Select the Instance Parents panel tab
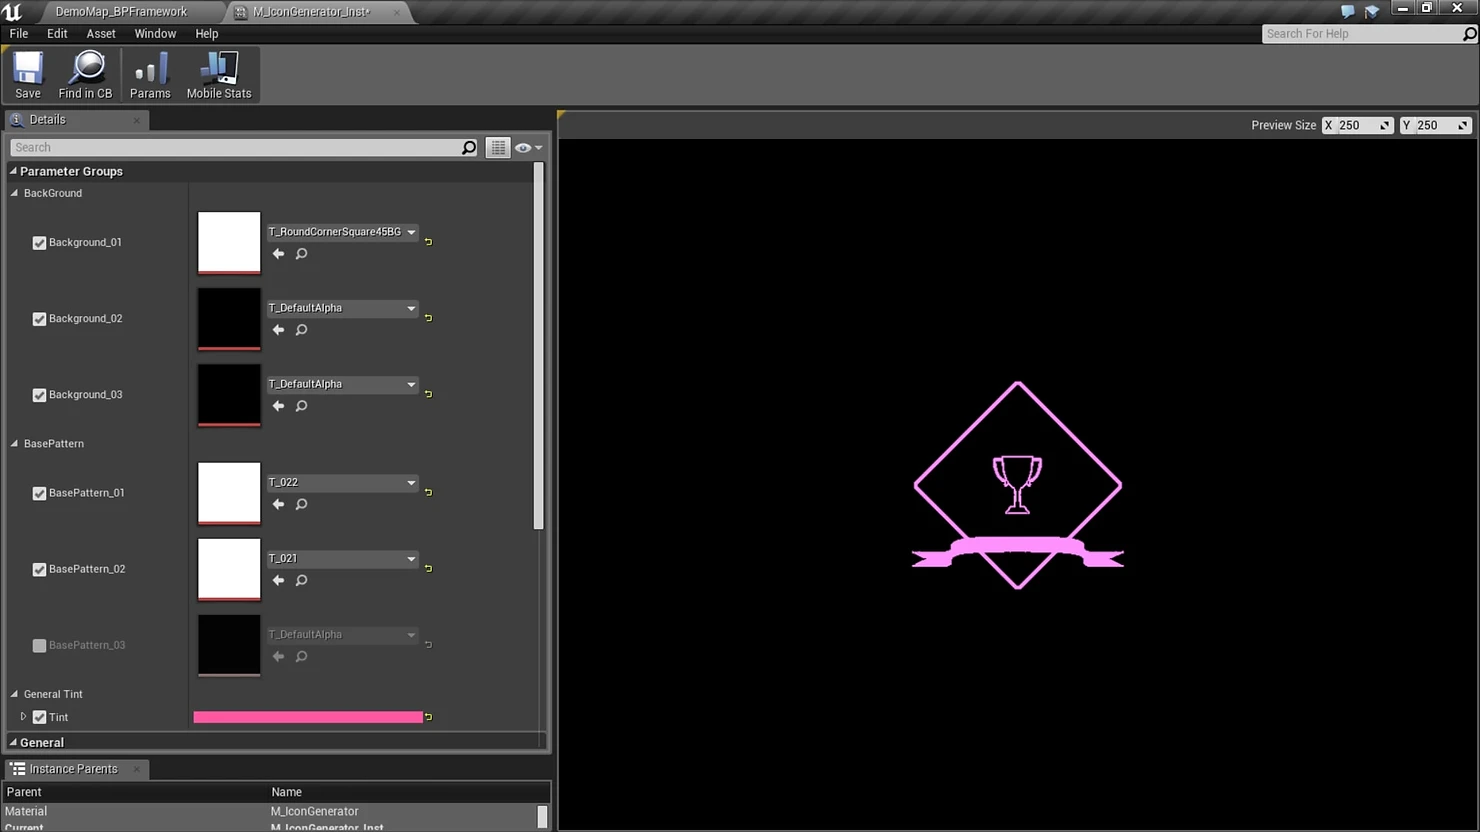1480x832 pixels. pyautogui.click(x=73, y=769)
